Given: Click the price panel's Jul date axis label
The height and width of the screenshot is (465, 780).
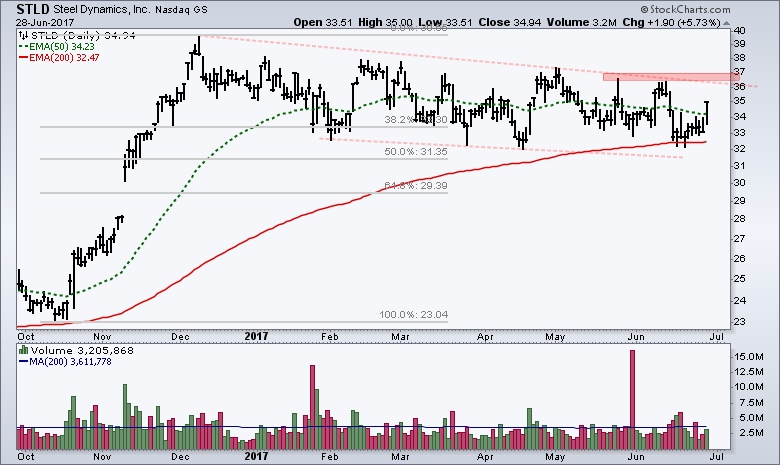Looking at the screenshot, I should coord(717,337).
